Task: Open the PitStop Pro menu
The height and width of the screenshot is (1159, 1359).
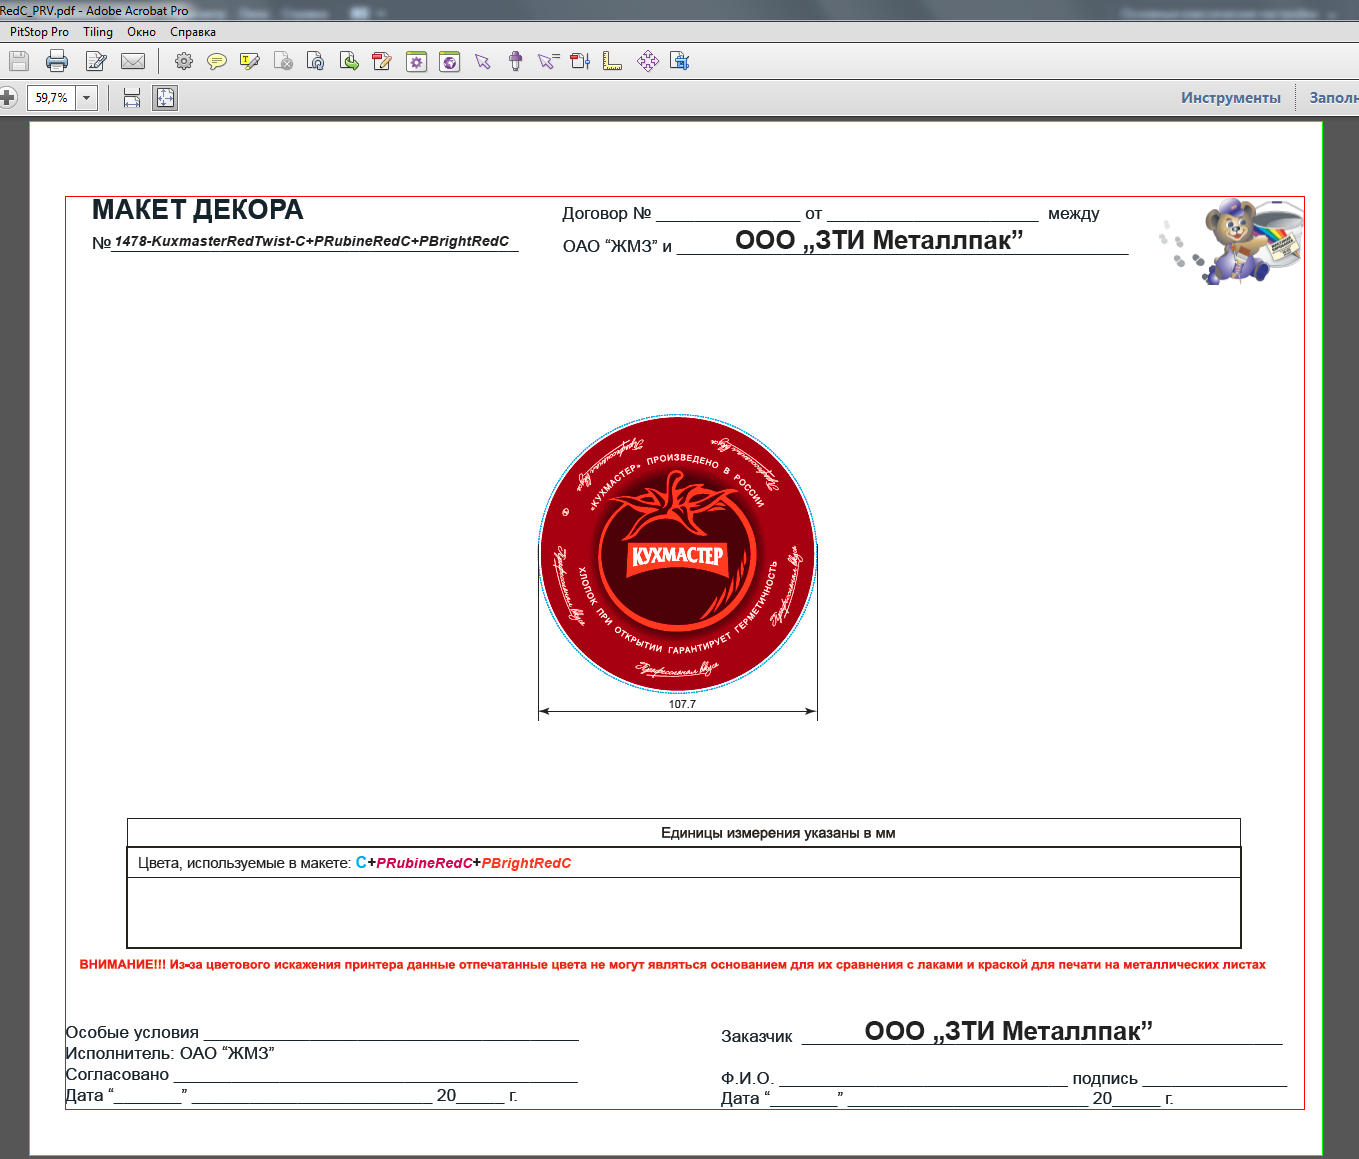Action: (x=39, y=32)
